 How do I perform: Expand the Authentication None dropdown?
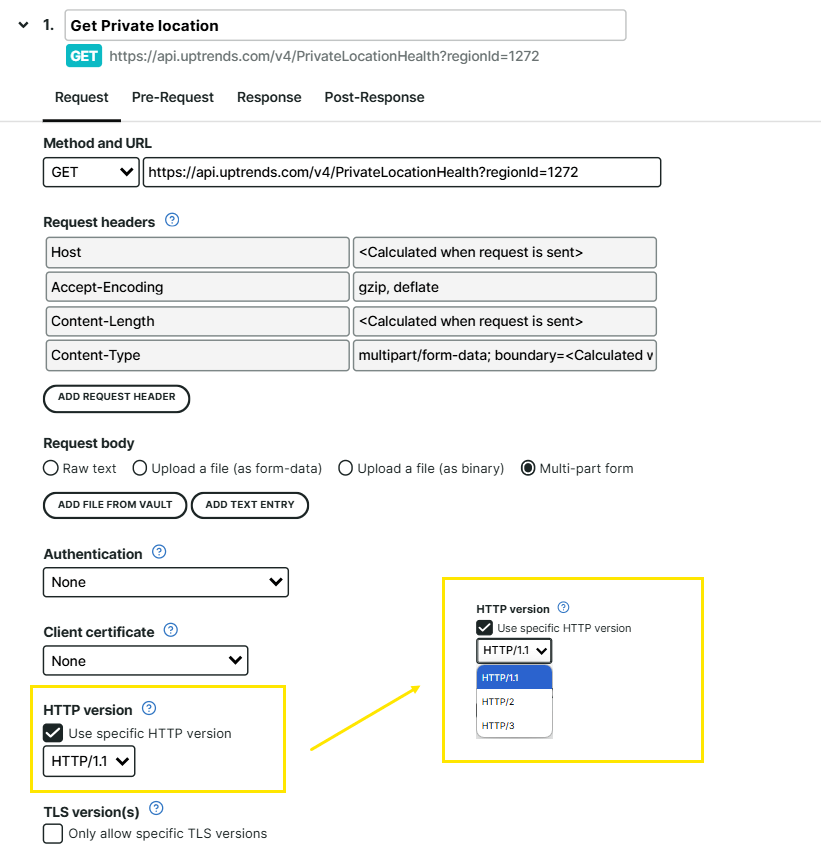[x=166, y=582]
